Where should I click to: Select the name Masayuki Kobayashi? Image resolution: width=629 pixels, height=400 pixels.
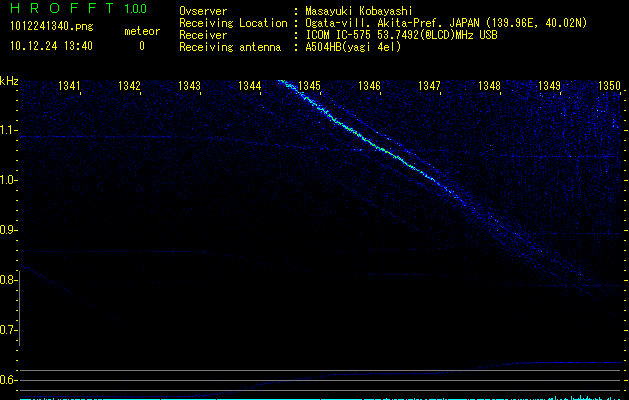click(359, 11)
